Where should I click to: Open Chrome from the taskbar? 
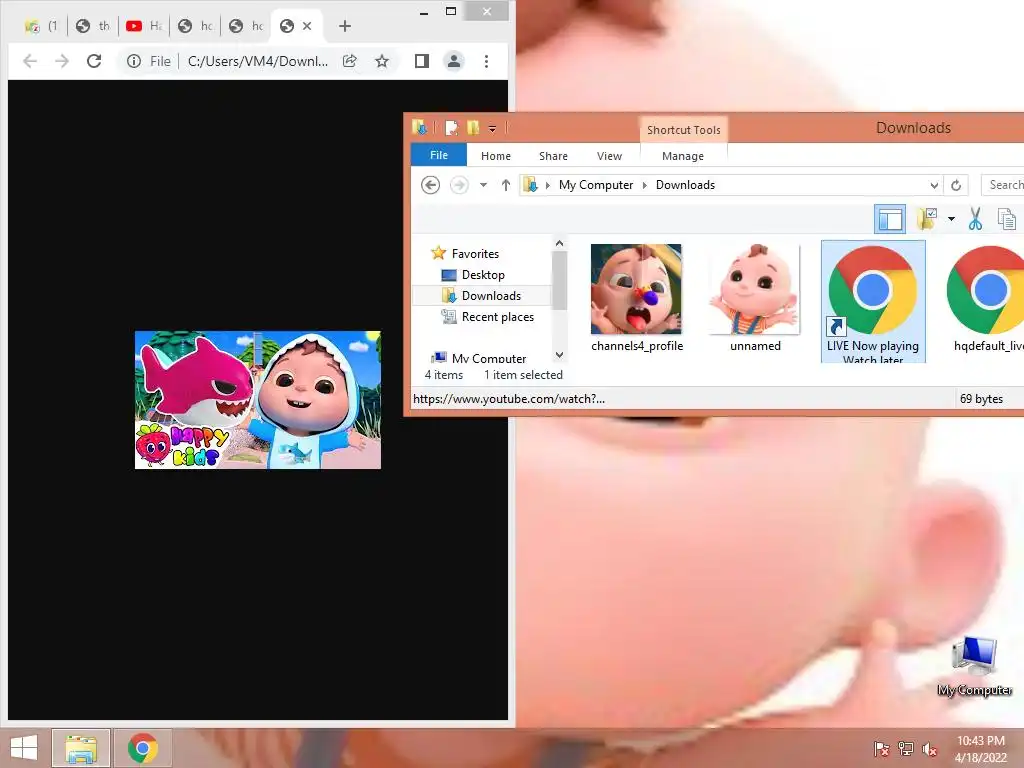pyautogui.click(x=143, y=748)
